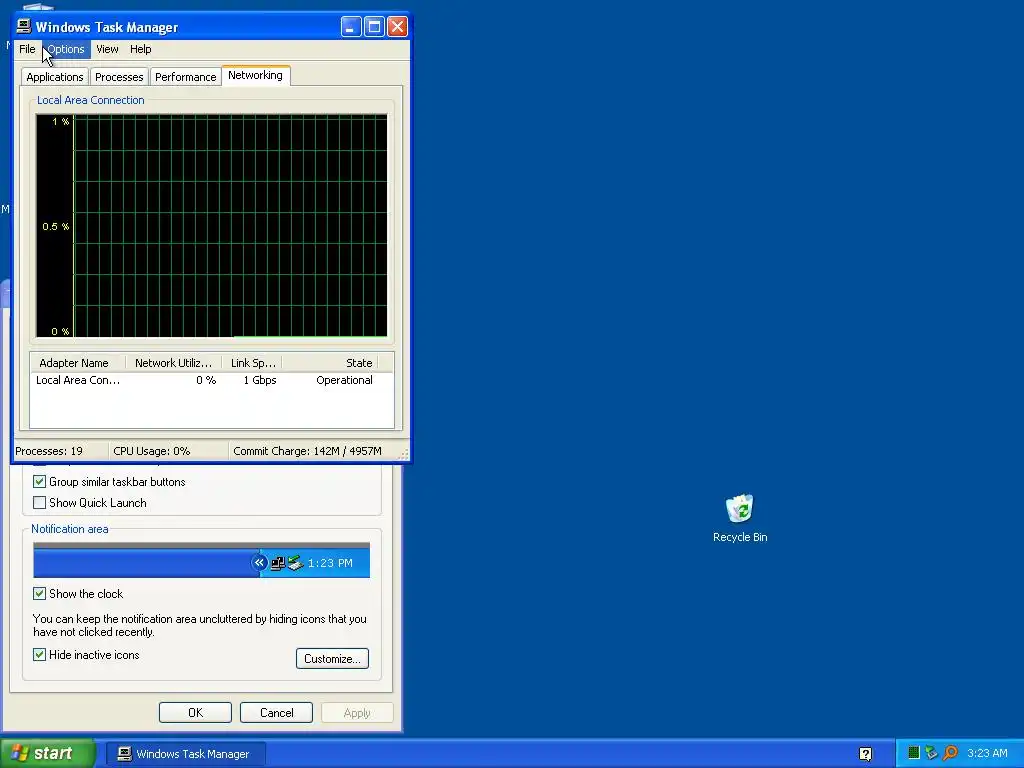Switch to the Performance tab
This screenshot has width=1024, height=768.
coord(185,77)
